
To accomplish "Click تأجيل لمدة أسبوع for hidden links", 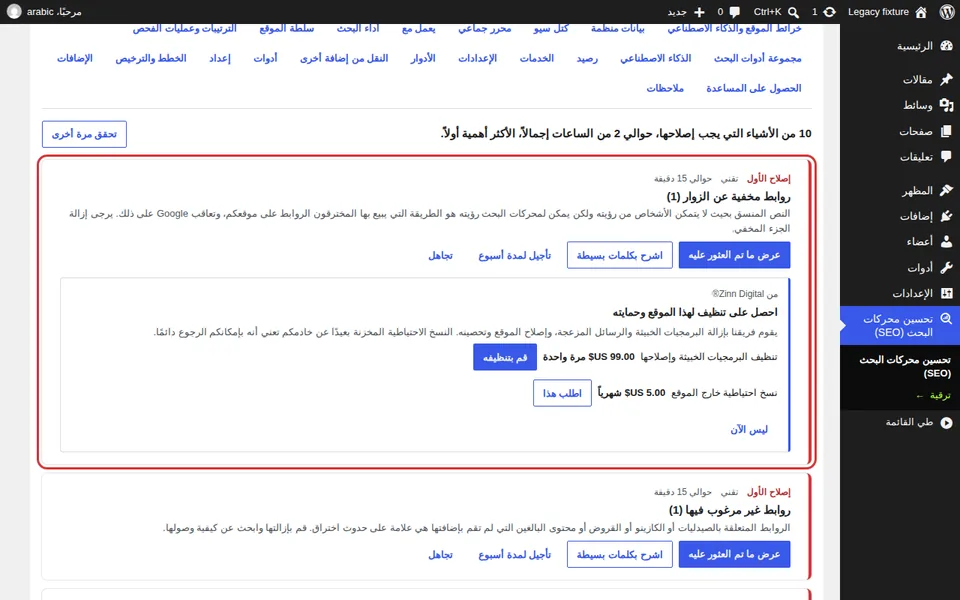I will click(x=514, y=255).
